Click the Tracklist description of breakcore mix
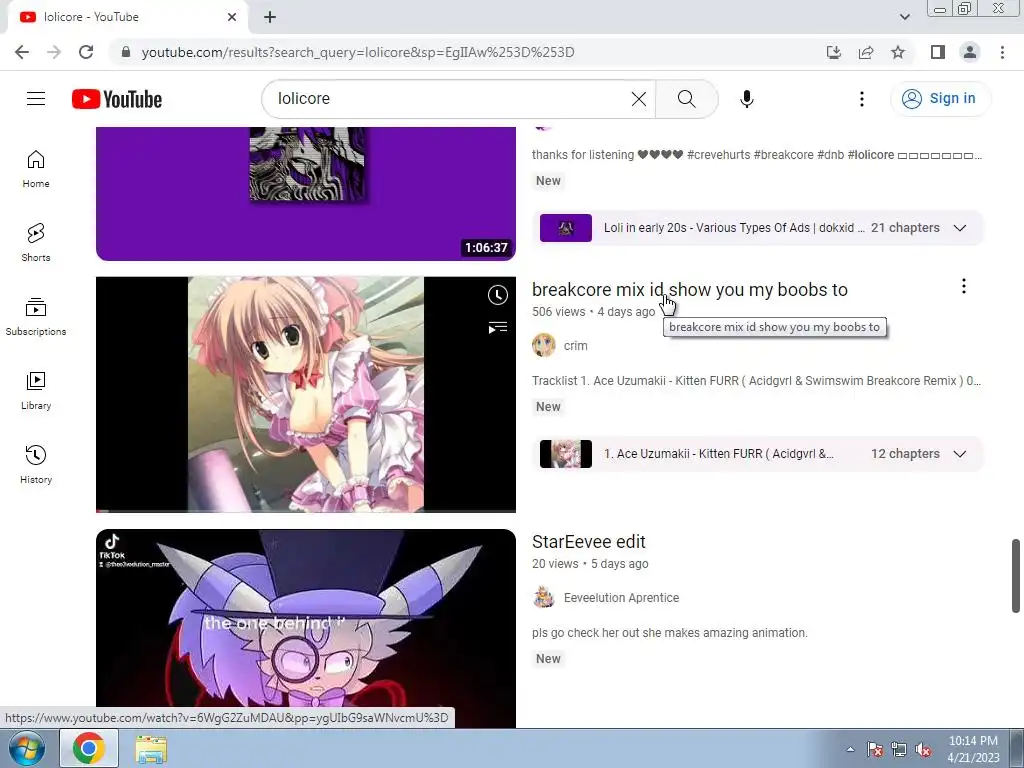 756,381
